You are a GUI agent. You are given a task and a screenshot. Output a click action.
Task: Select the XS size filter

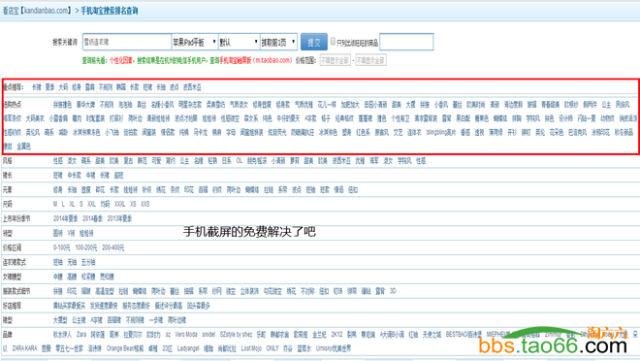pyautogui.click(x=133, y=204)
